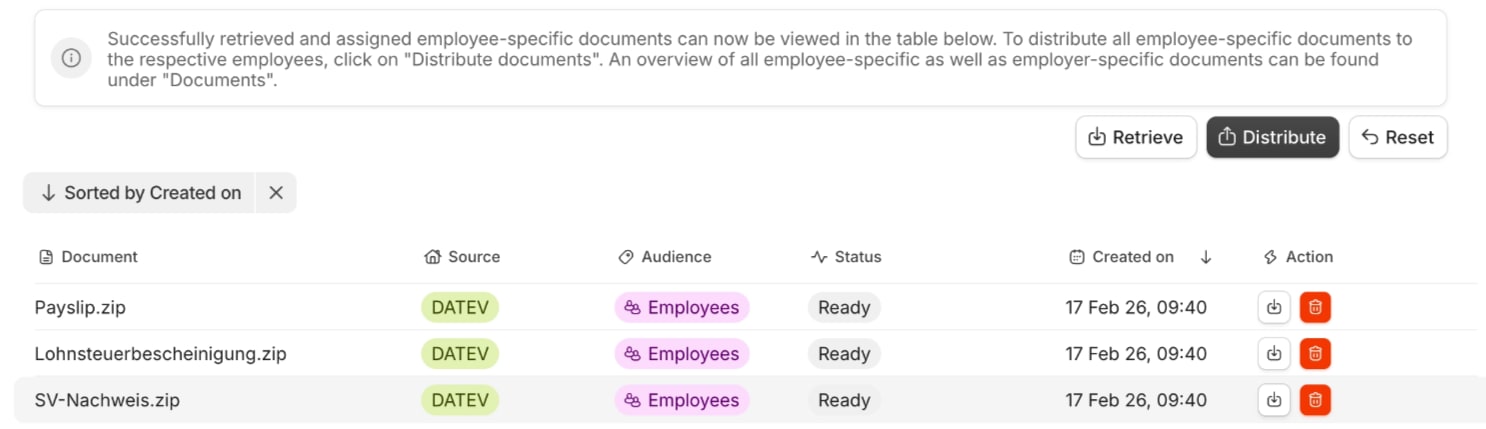
Task: Remove the Created on sort with X
Action: [276, 193]
